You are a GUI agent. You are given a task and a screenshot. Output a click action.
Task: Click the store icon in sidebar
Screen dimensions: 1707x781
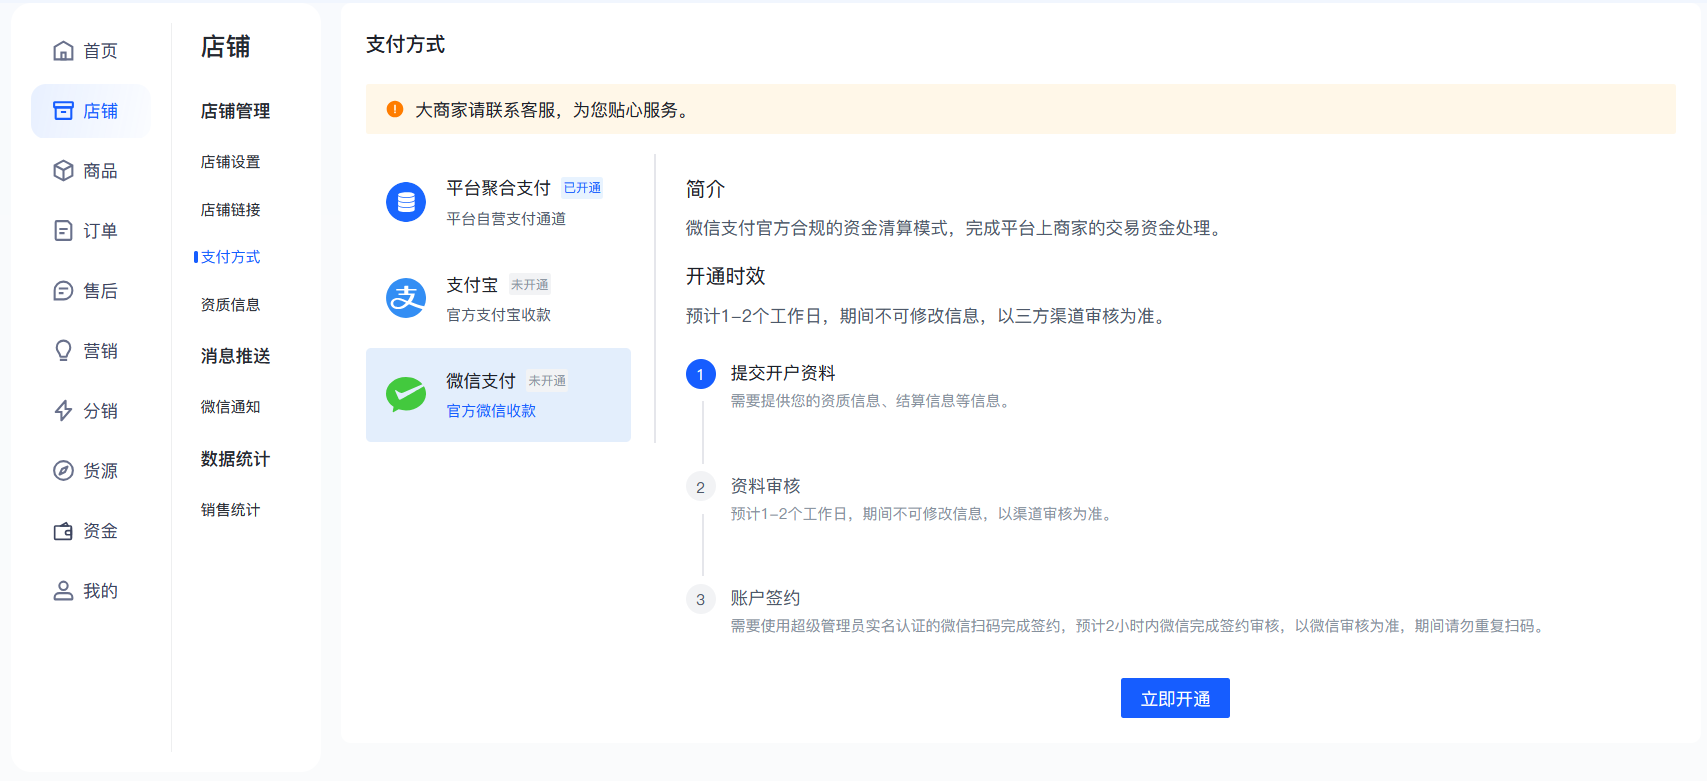pyautogui.click(x=63, y=111)
